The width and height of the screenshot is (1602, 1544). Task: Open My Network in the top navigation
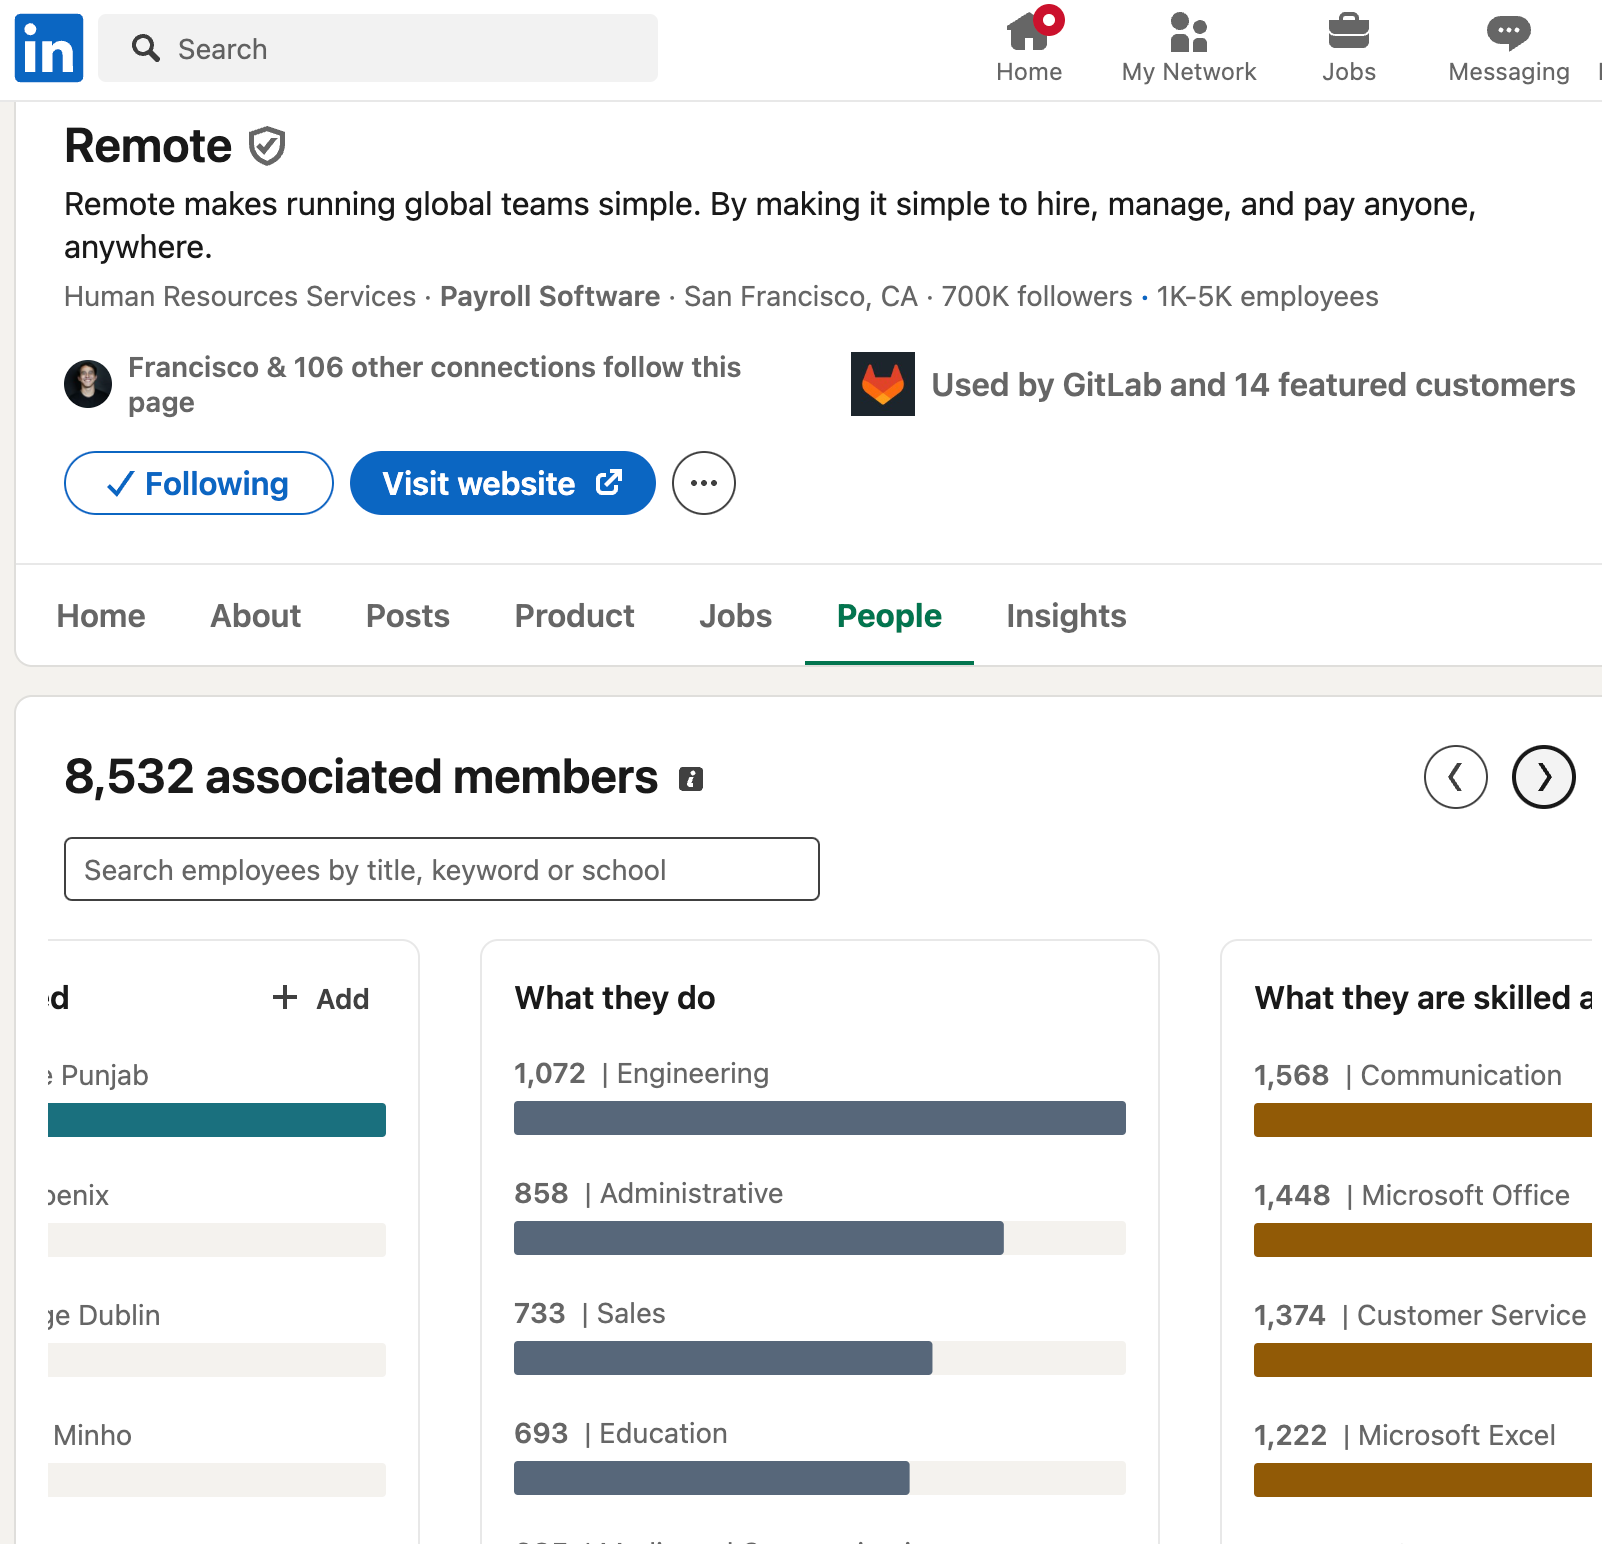click(1189, 48)
